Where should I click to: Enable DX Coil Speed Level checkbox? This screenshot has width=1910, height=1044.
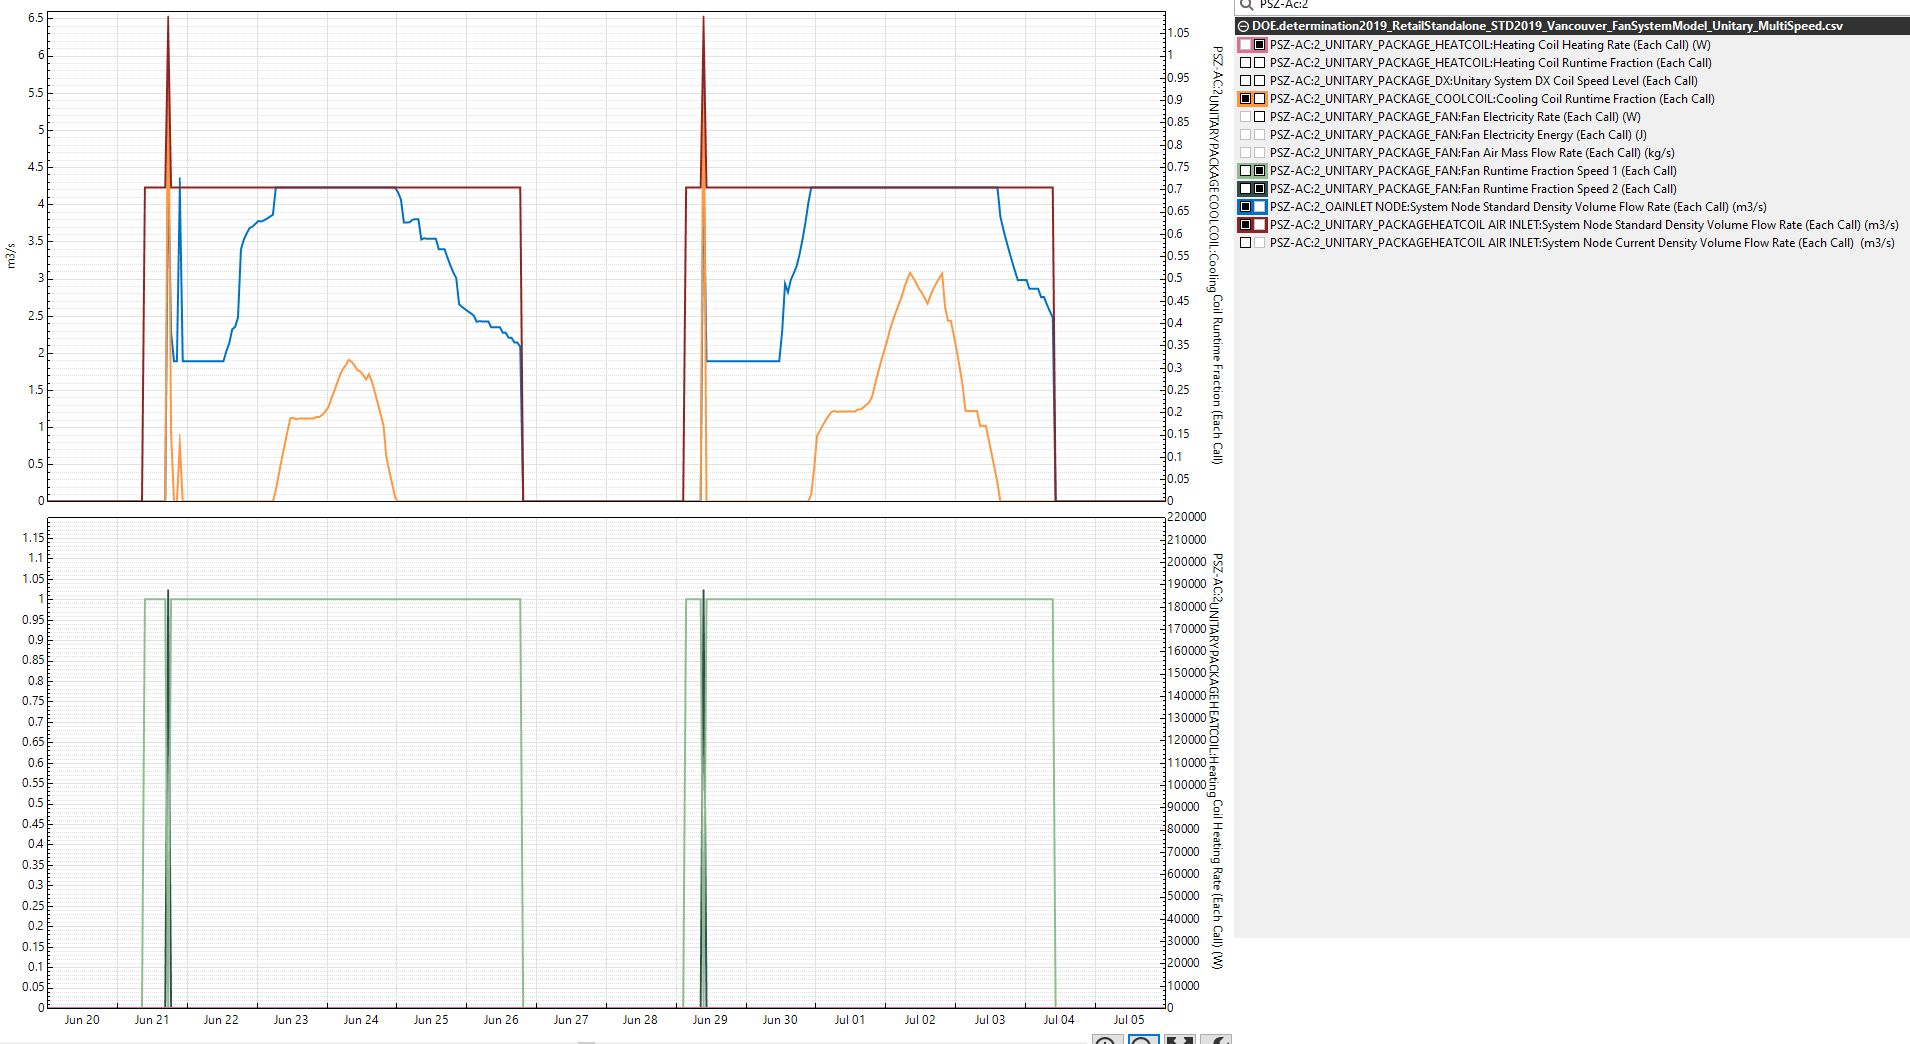click(1246, 80)
